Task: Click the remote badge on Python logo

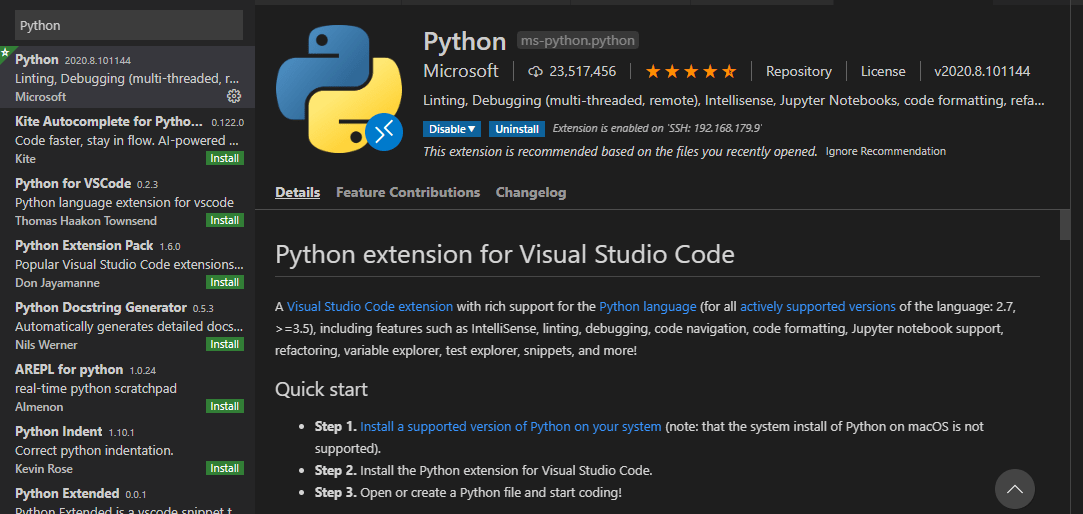Action: click(384, 130)
